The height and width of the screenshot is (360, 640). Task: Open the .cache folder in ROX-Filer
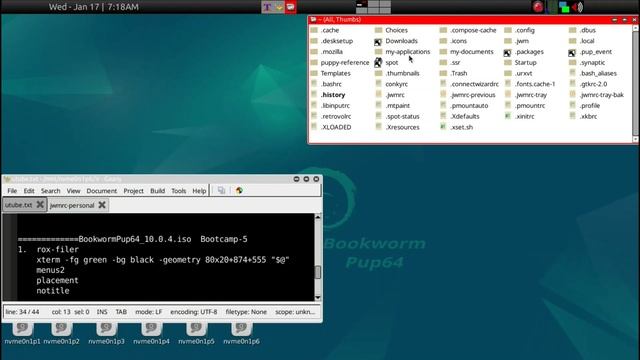point(325,30)
